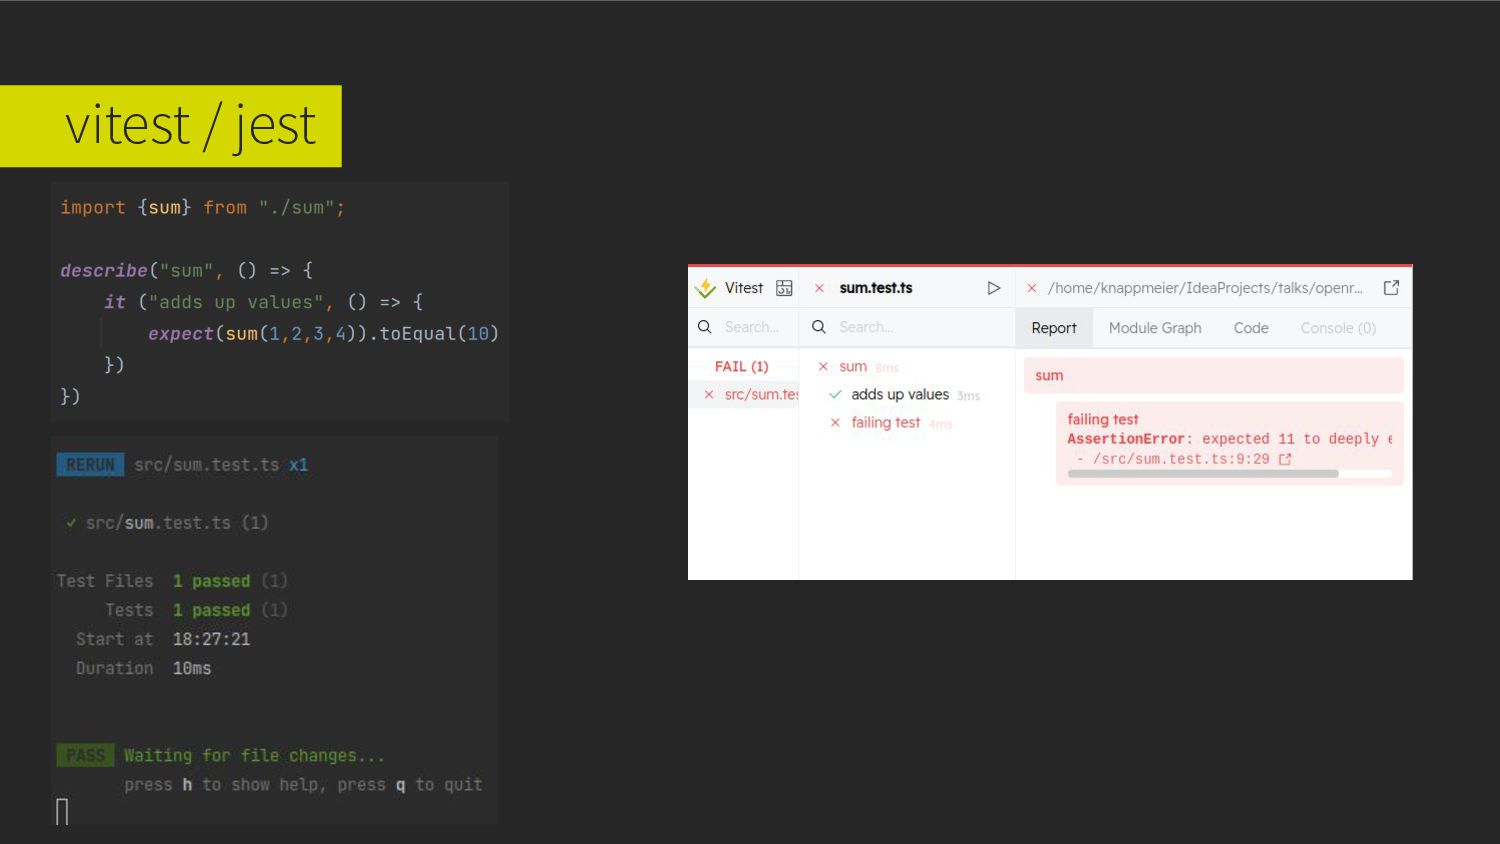This screenshot has height=844, width=1500.
Task: Click the import {sum} code line
Action: point(202,208)
